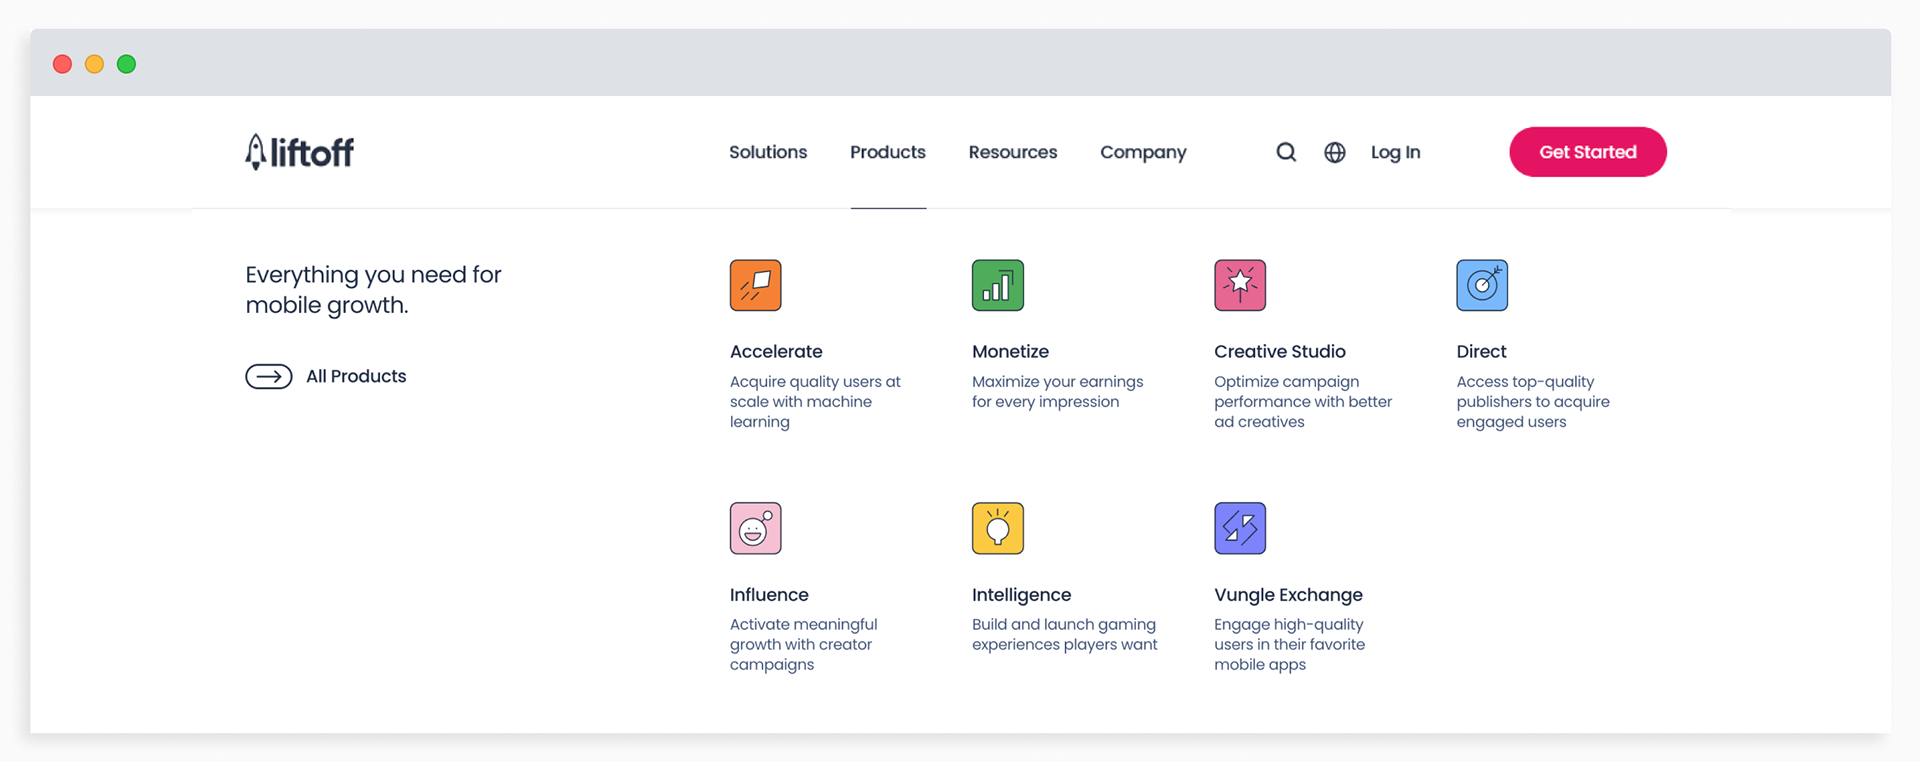Click the globe language icon
Viewport: 1920px width, 762px height.
[x=1334, y=152]
